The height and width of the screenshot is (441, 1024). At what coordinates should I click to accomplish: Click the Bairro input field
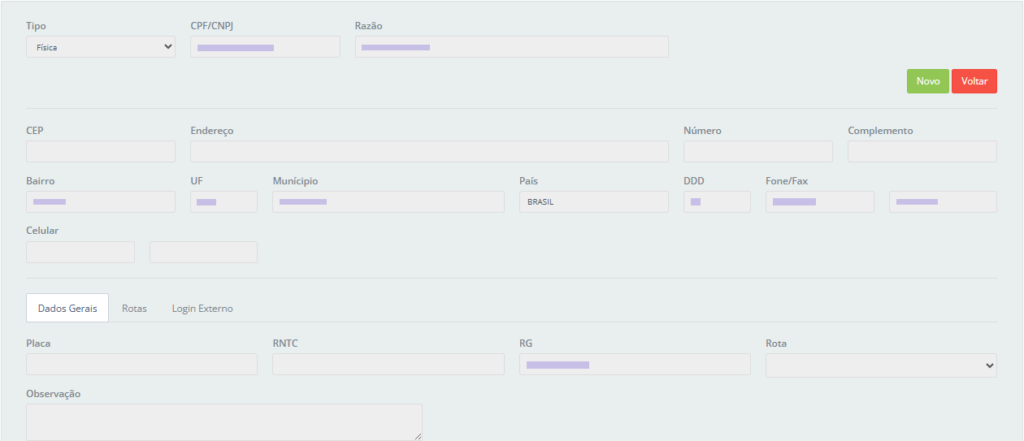(x=100, y=202)
